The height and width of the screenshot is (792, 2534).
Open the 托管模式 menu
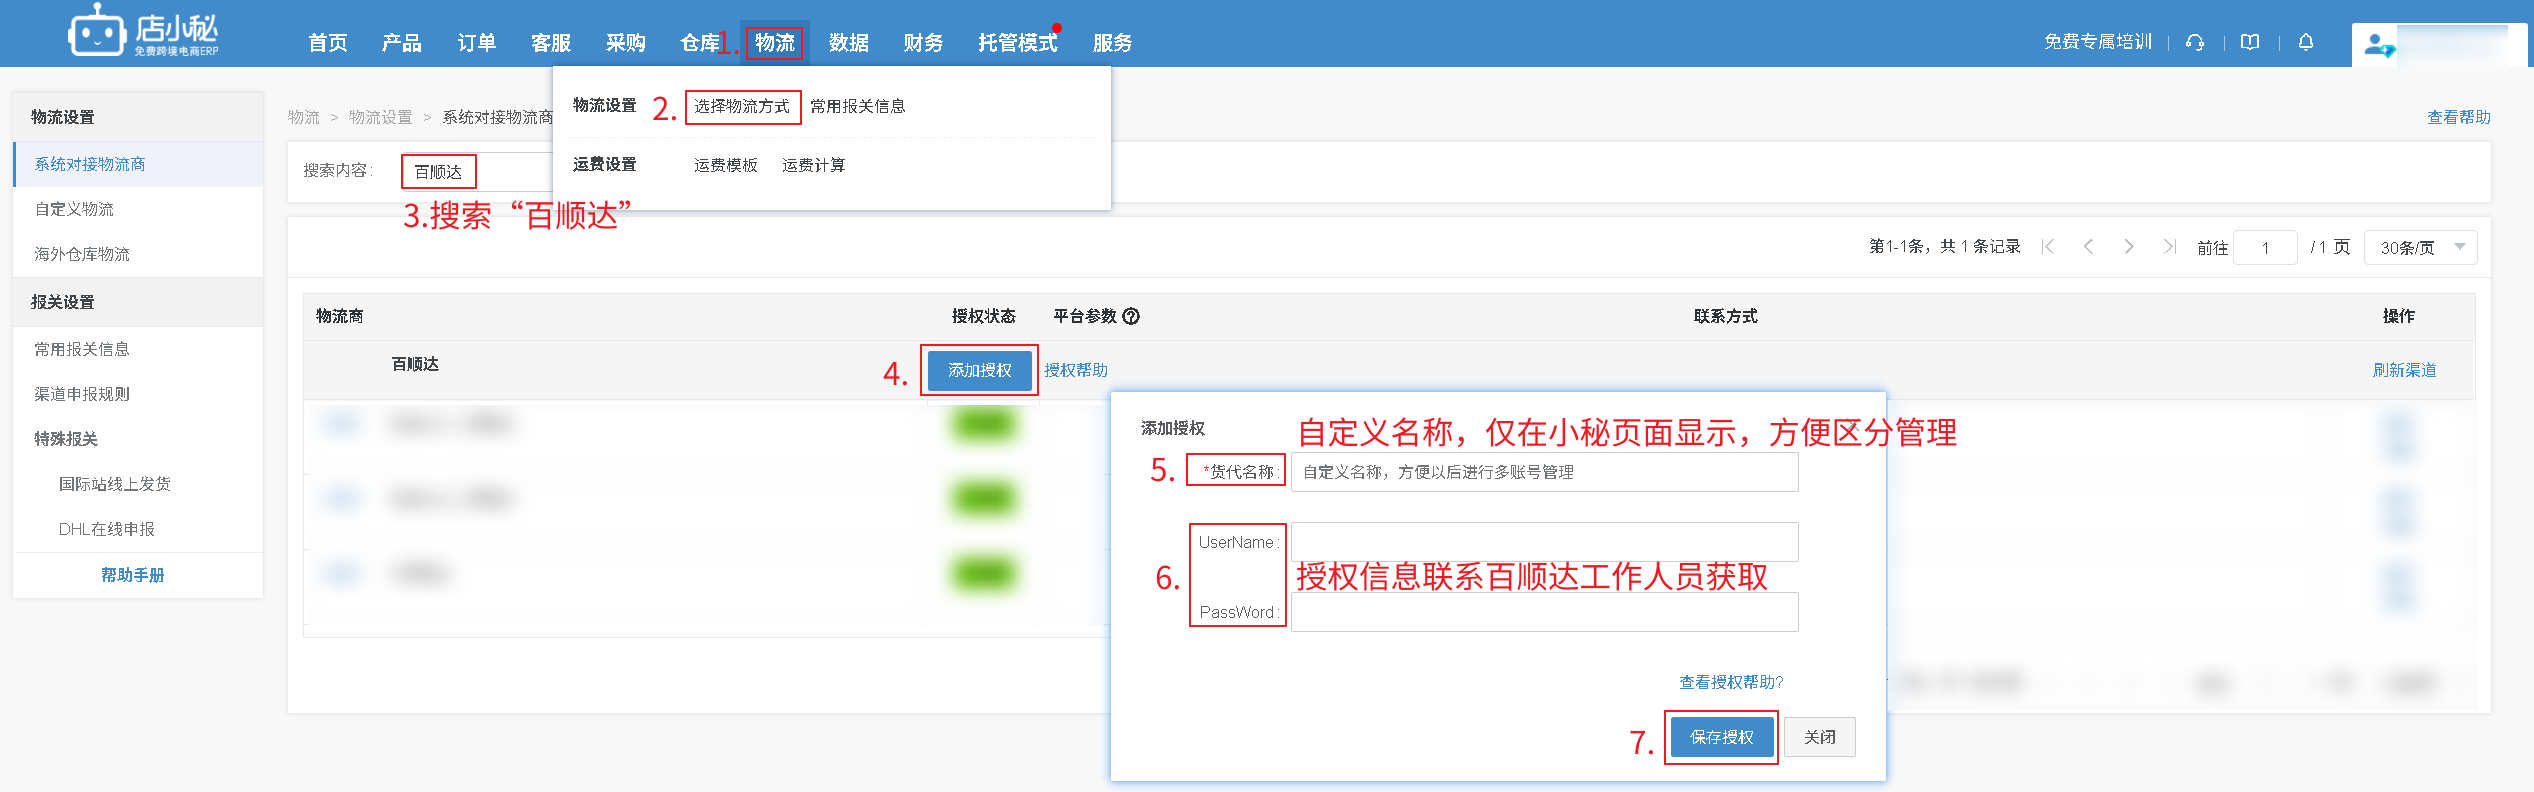[x=1018, y=43]
